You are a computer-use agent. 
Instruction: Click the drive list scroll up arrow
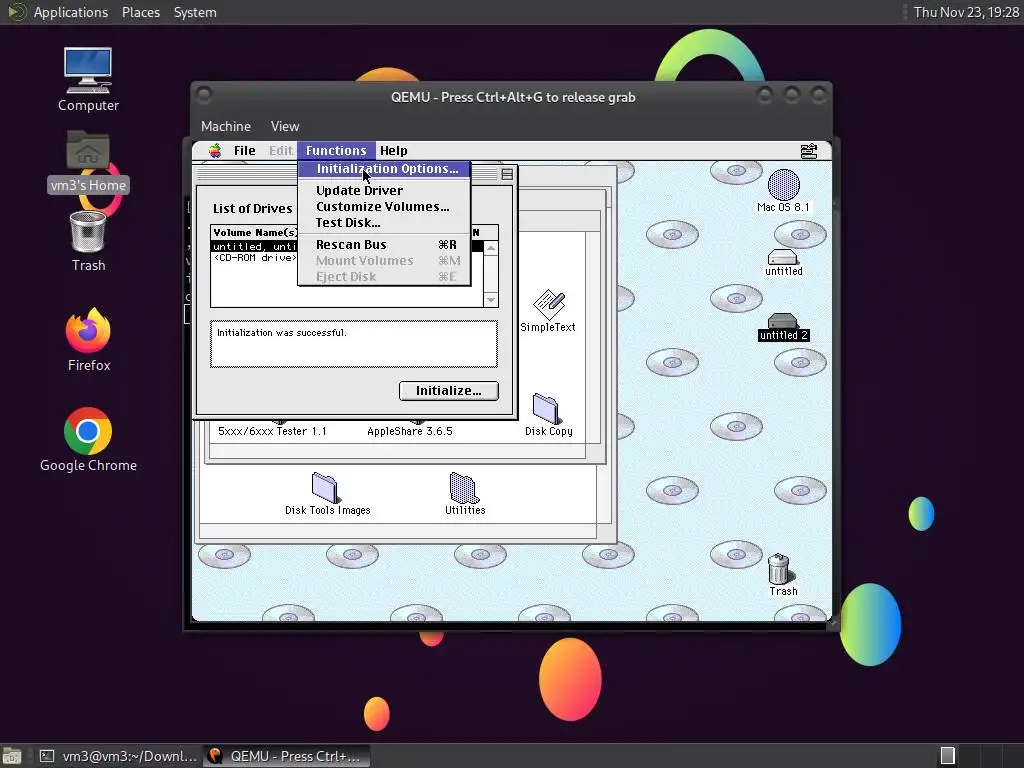click(x=490, y=248)
